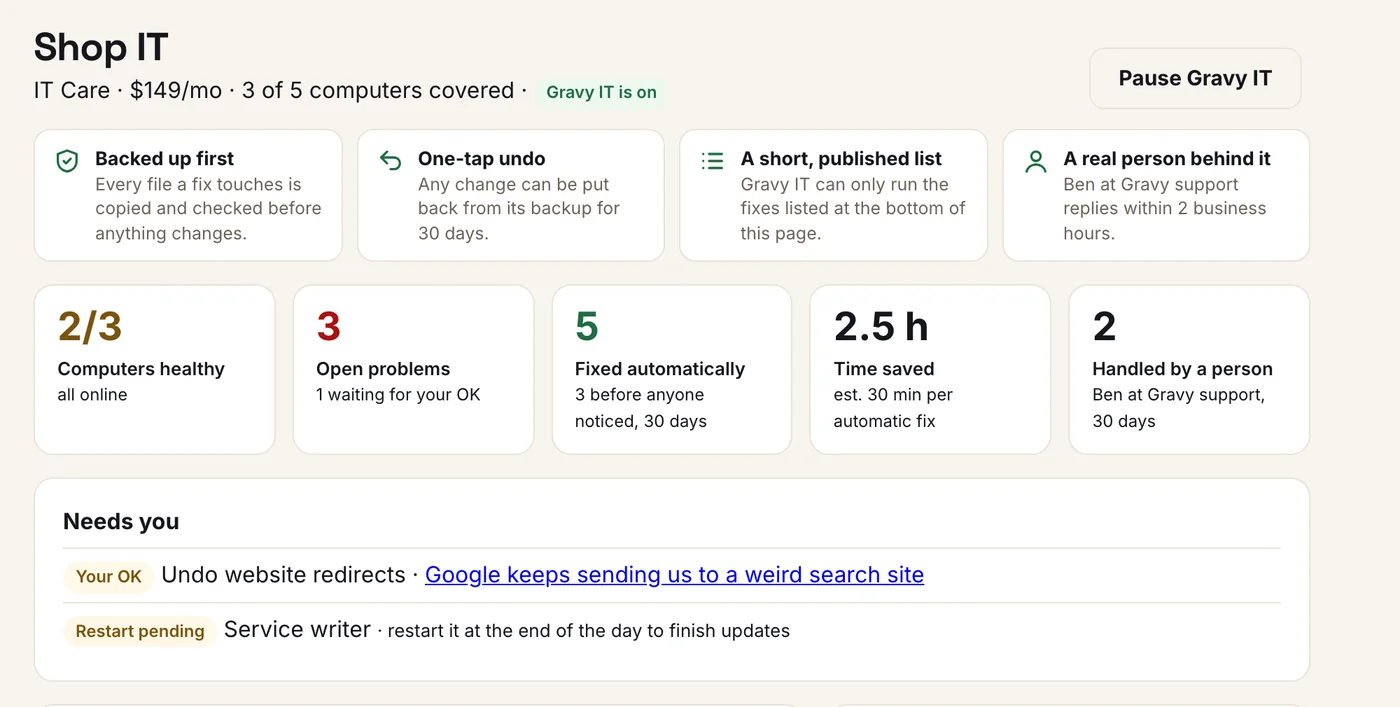Image resolution: width=1400 pixels, height=707 pixels.
Task: Click the Backed up first card title
Action: [x=165, y=159]
